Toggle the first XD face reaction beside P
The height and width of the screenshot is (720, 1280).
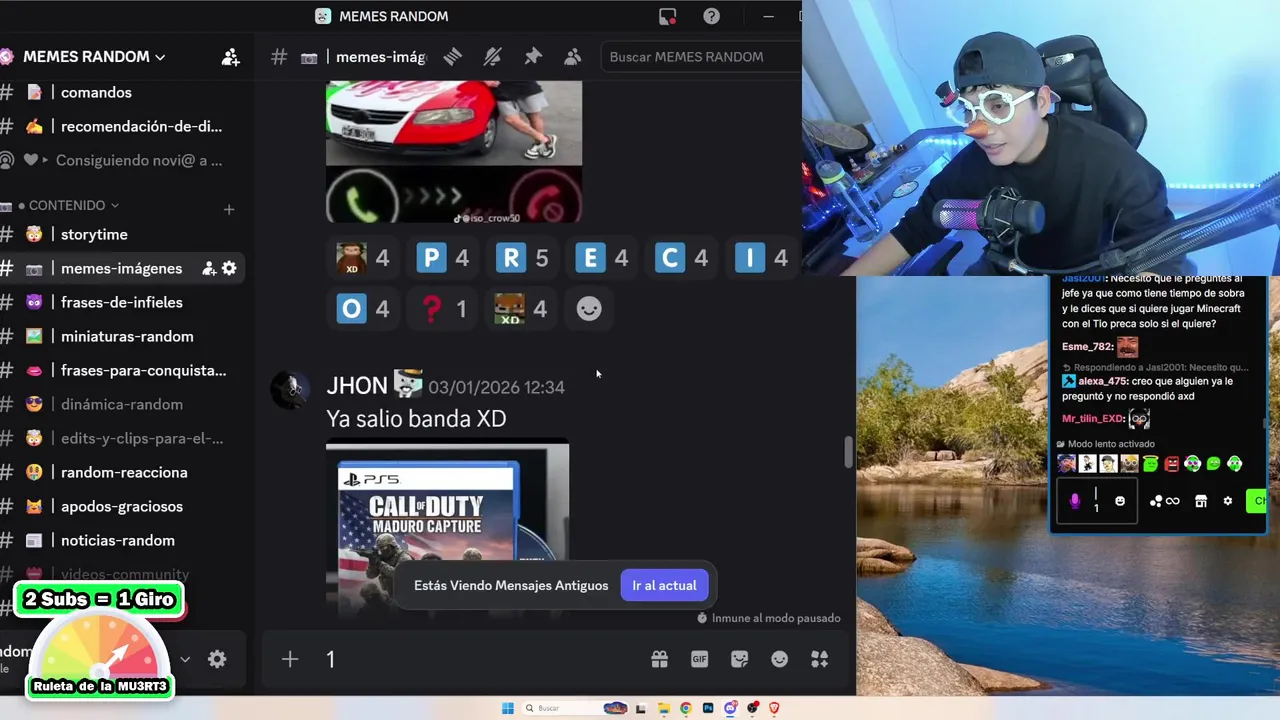pyautogui.click(x=363, y=258)
